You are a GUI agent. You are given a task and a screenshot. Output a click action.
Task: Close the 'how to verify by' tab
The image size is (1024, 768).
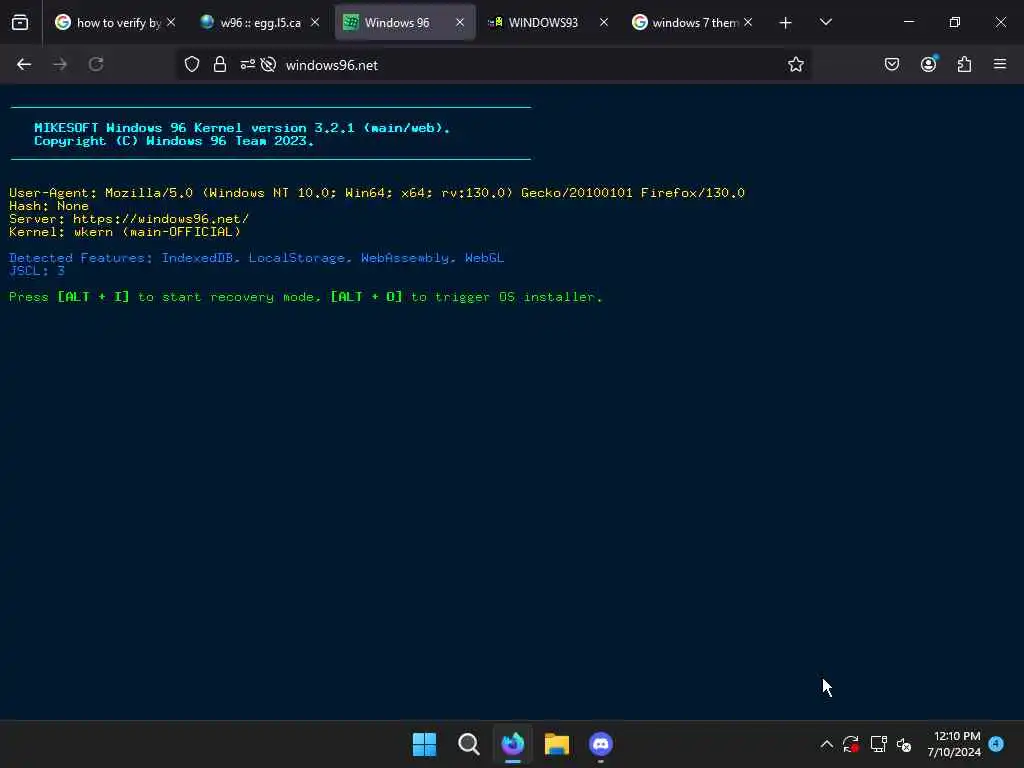click(x=171, y=23)
